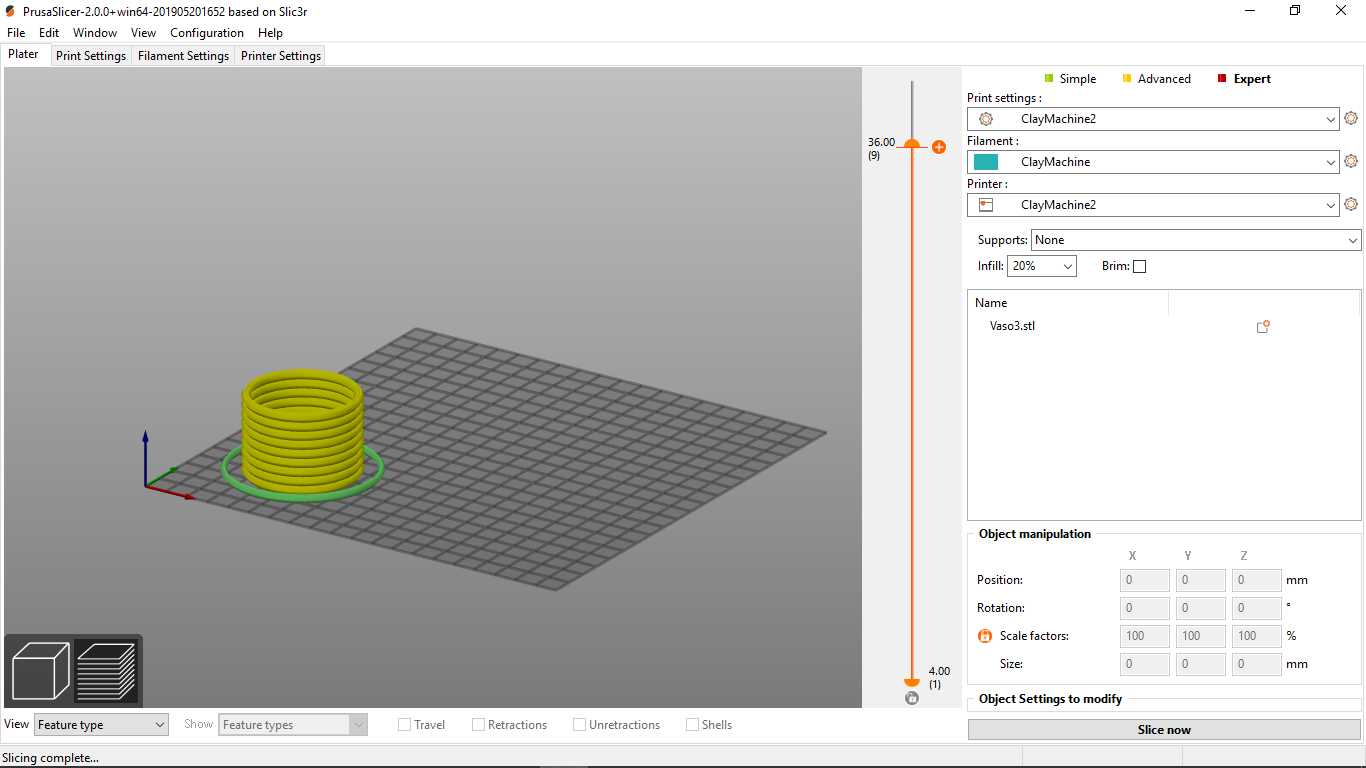Click the yellow sliced vase model in the preview
1366x768 pixels.
302,432
